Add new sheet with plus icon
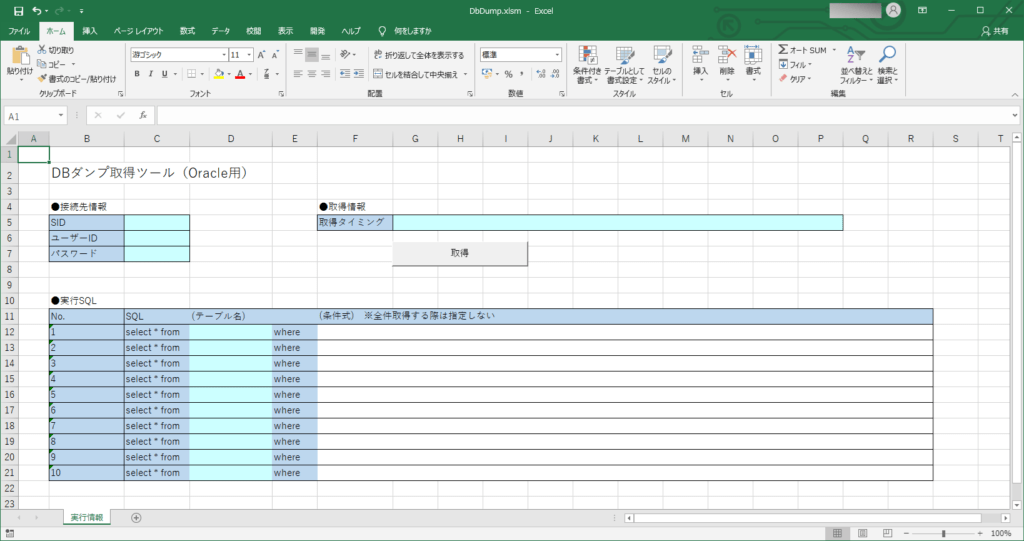1024x541 pixels. 136,517
